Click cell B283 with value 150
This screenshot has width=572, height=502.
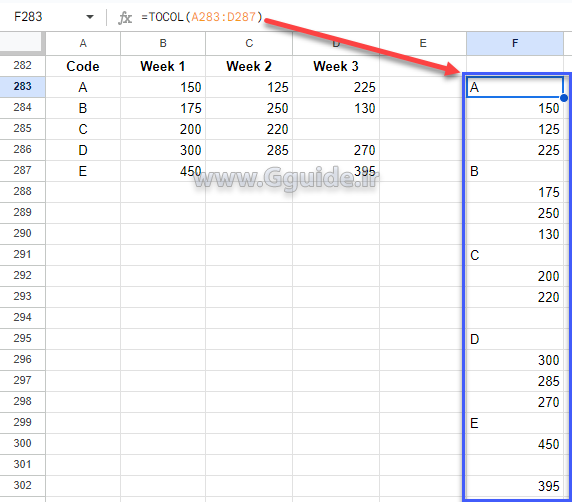[163, 87]
